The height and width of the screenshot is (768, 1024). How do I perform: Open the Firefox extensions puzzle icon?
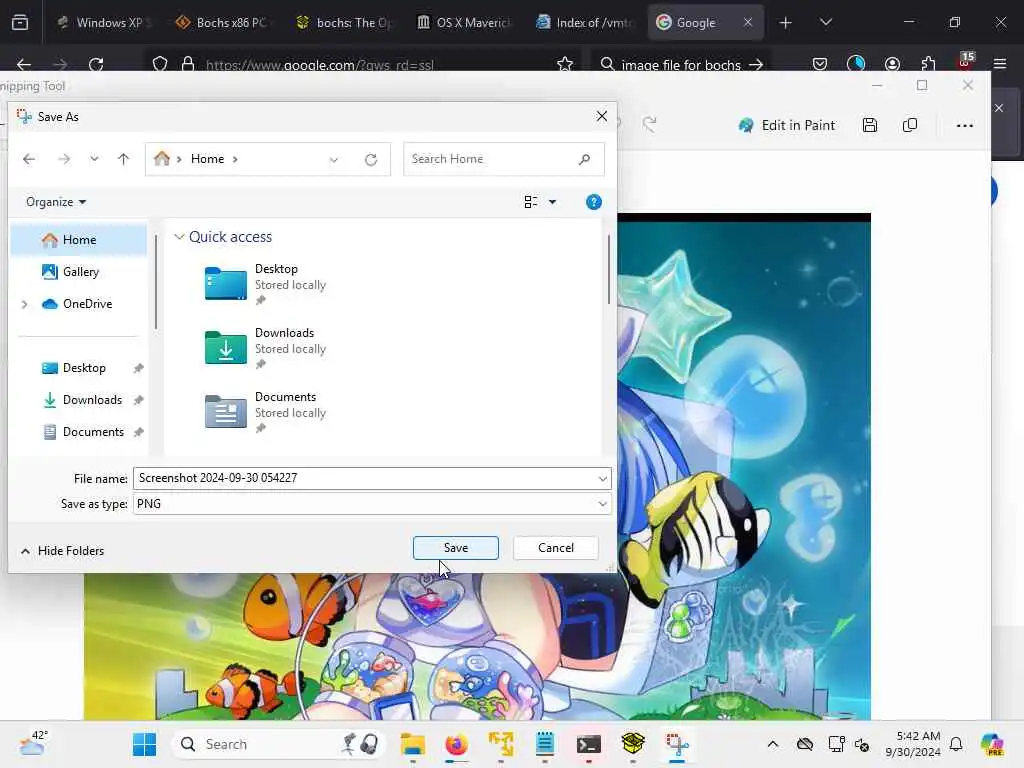(x=928, y=64)
